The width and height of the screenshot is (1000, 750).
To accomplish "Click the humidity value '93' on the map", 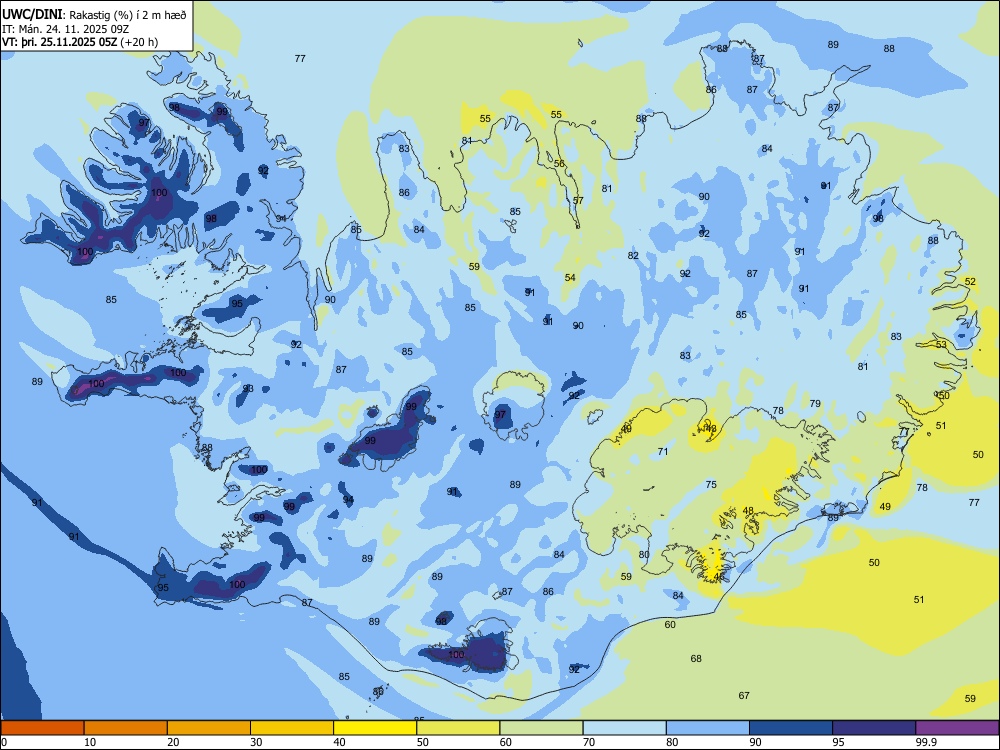I will [248, 388].
